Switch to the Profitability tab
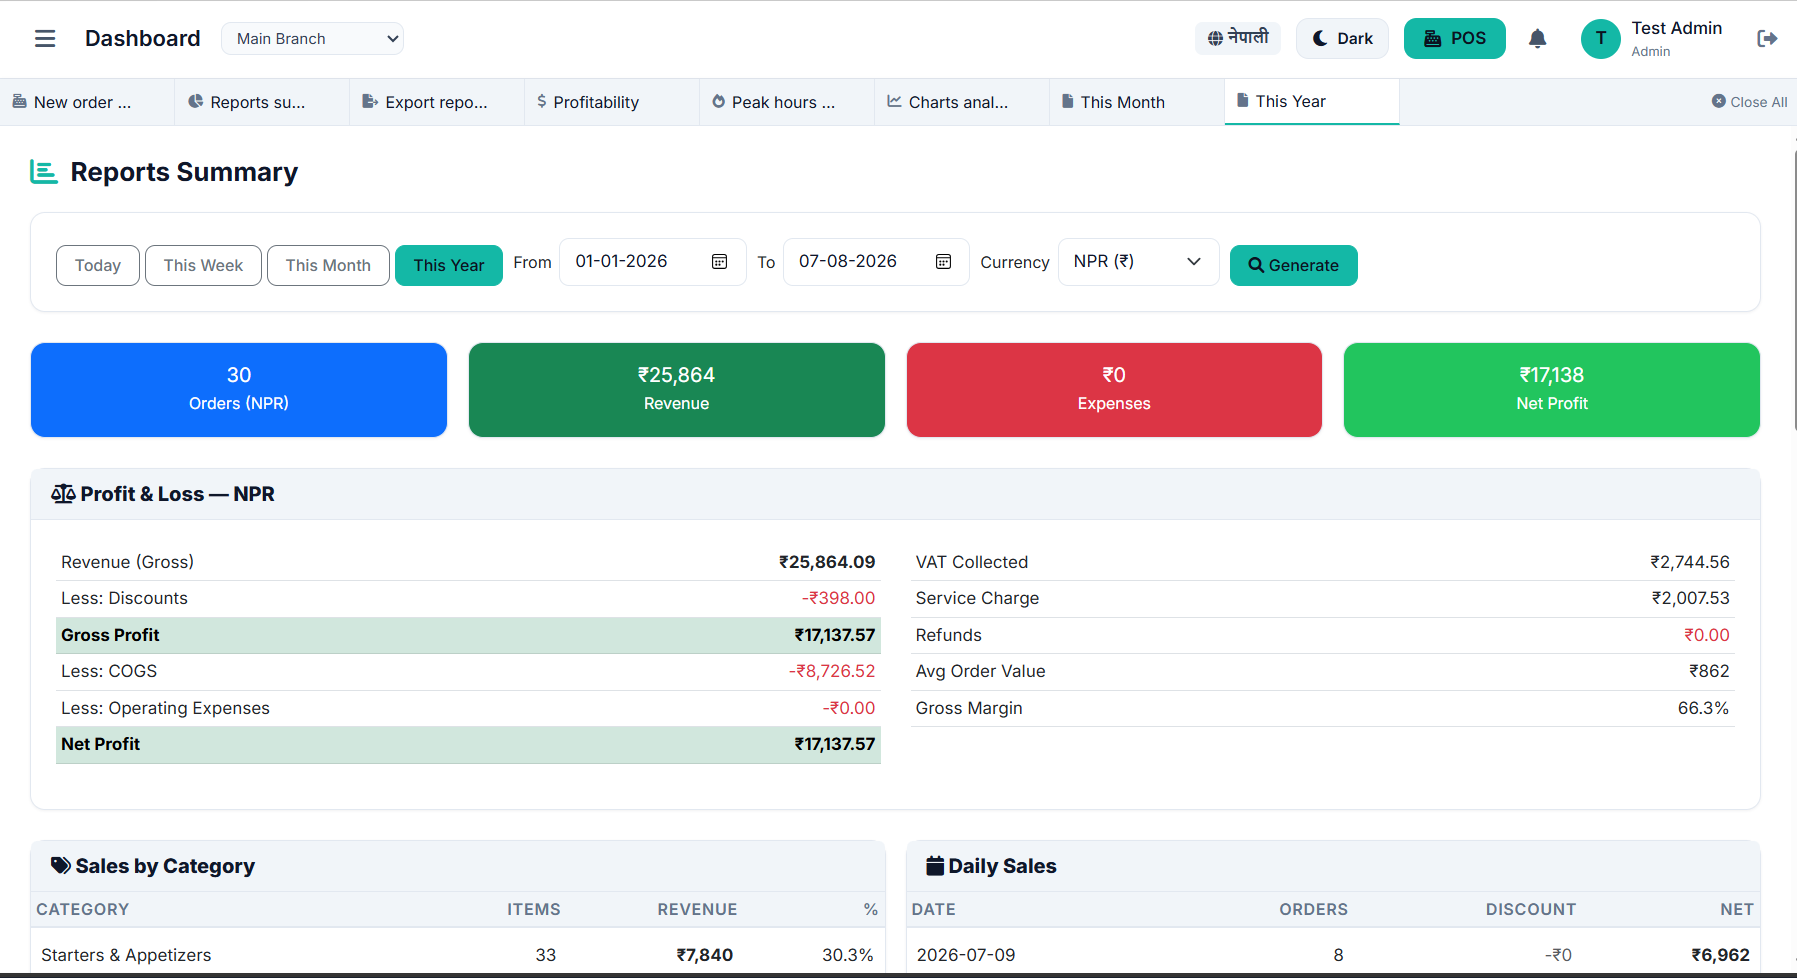 pyautogui.click(x=612, y=102)
